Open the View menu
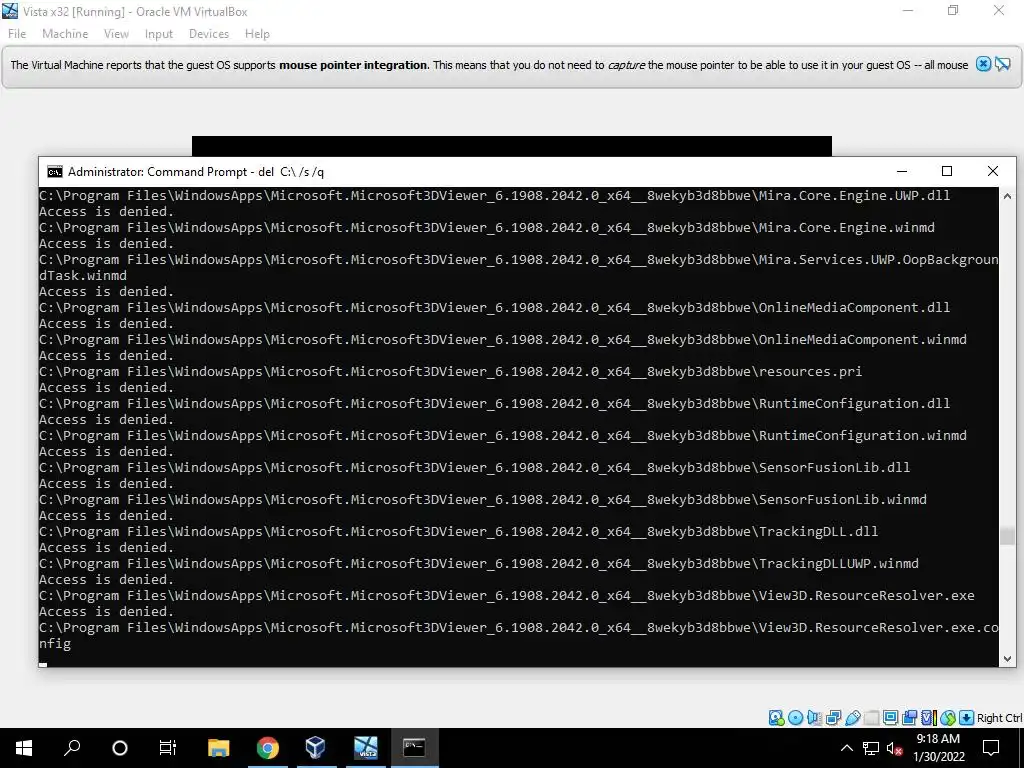 pos(116,34)
